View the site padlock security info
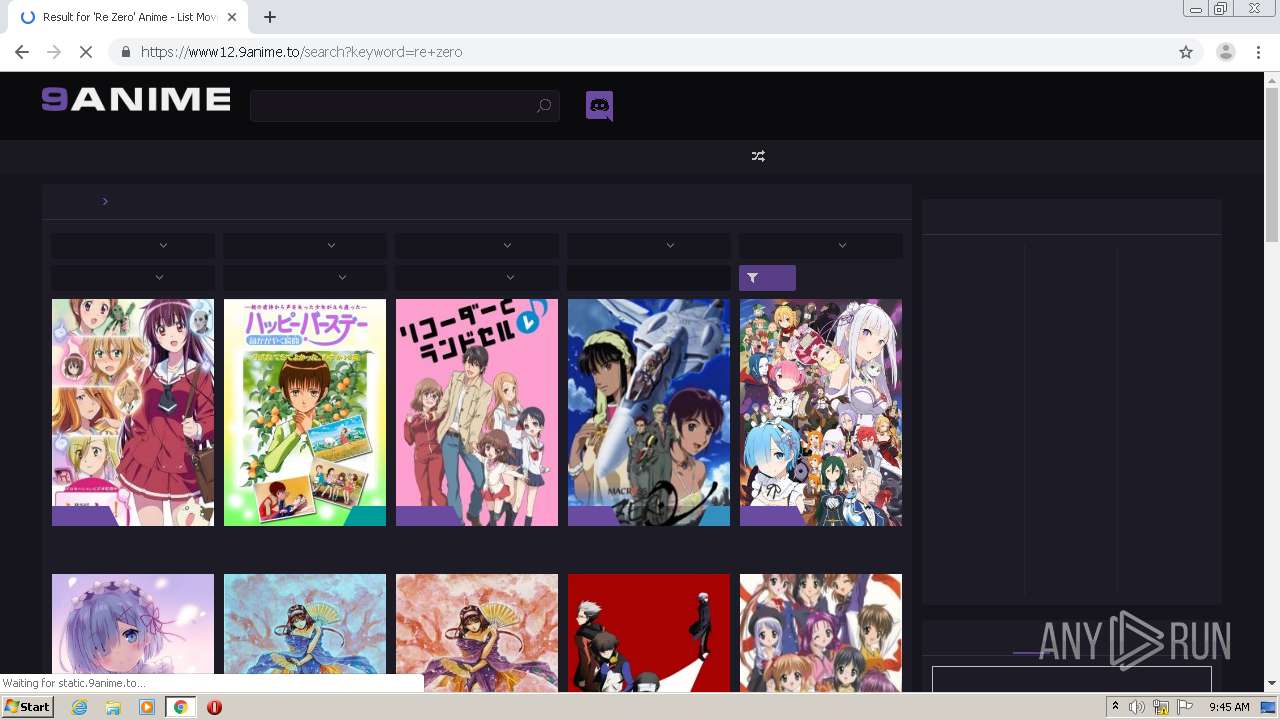This screenshot has width=1280, height=720. (125, 52)
